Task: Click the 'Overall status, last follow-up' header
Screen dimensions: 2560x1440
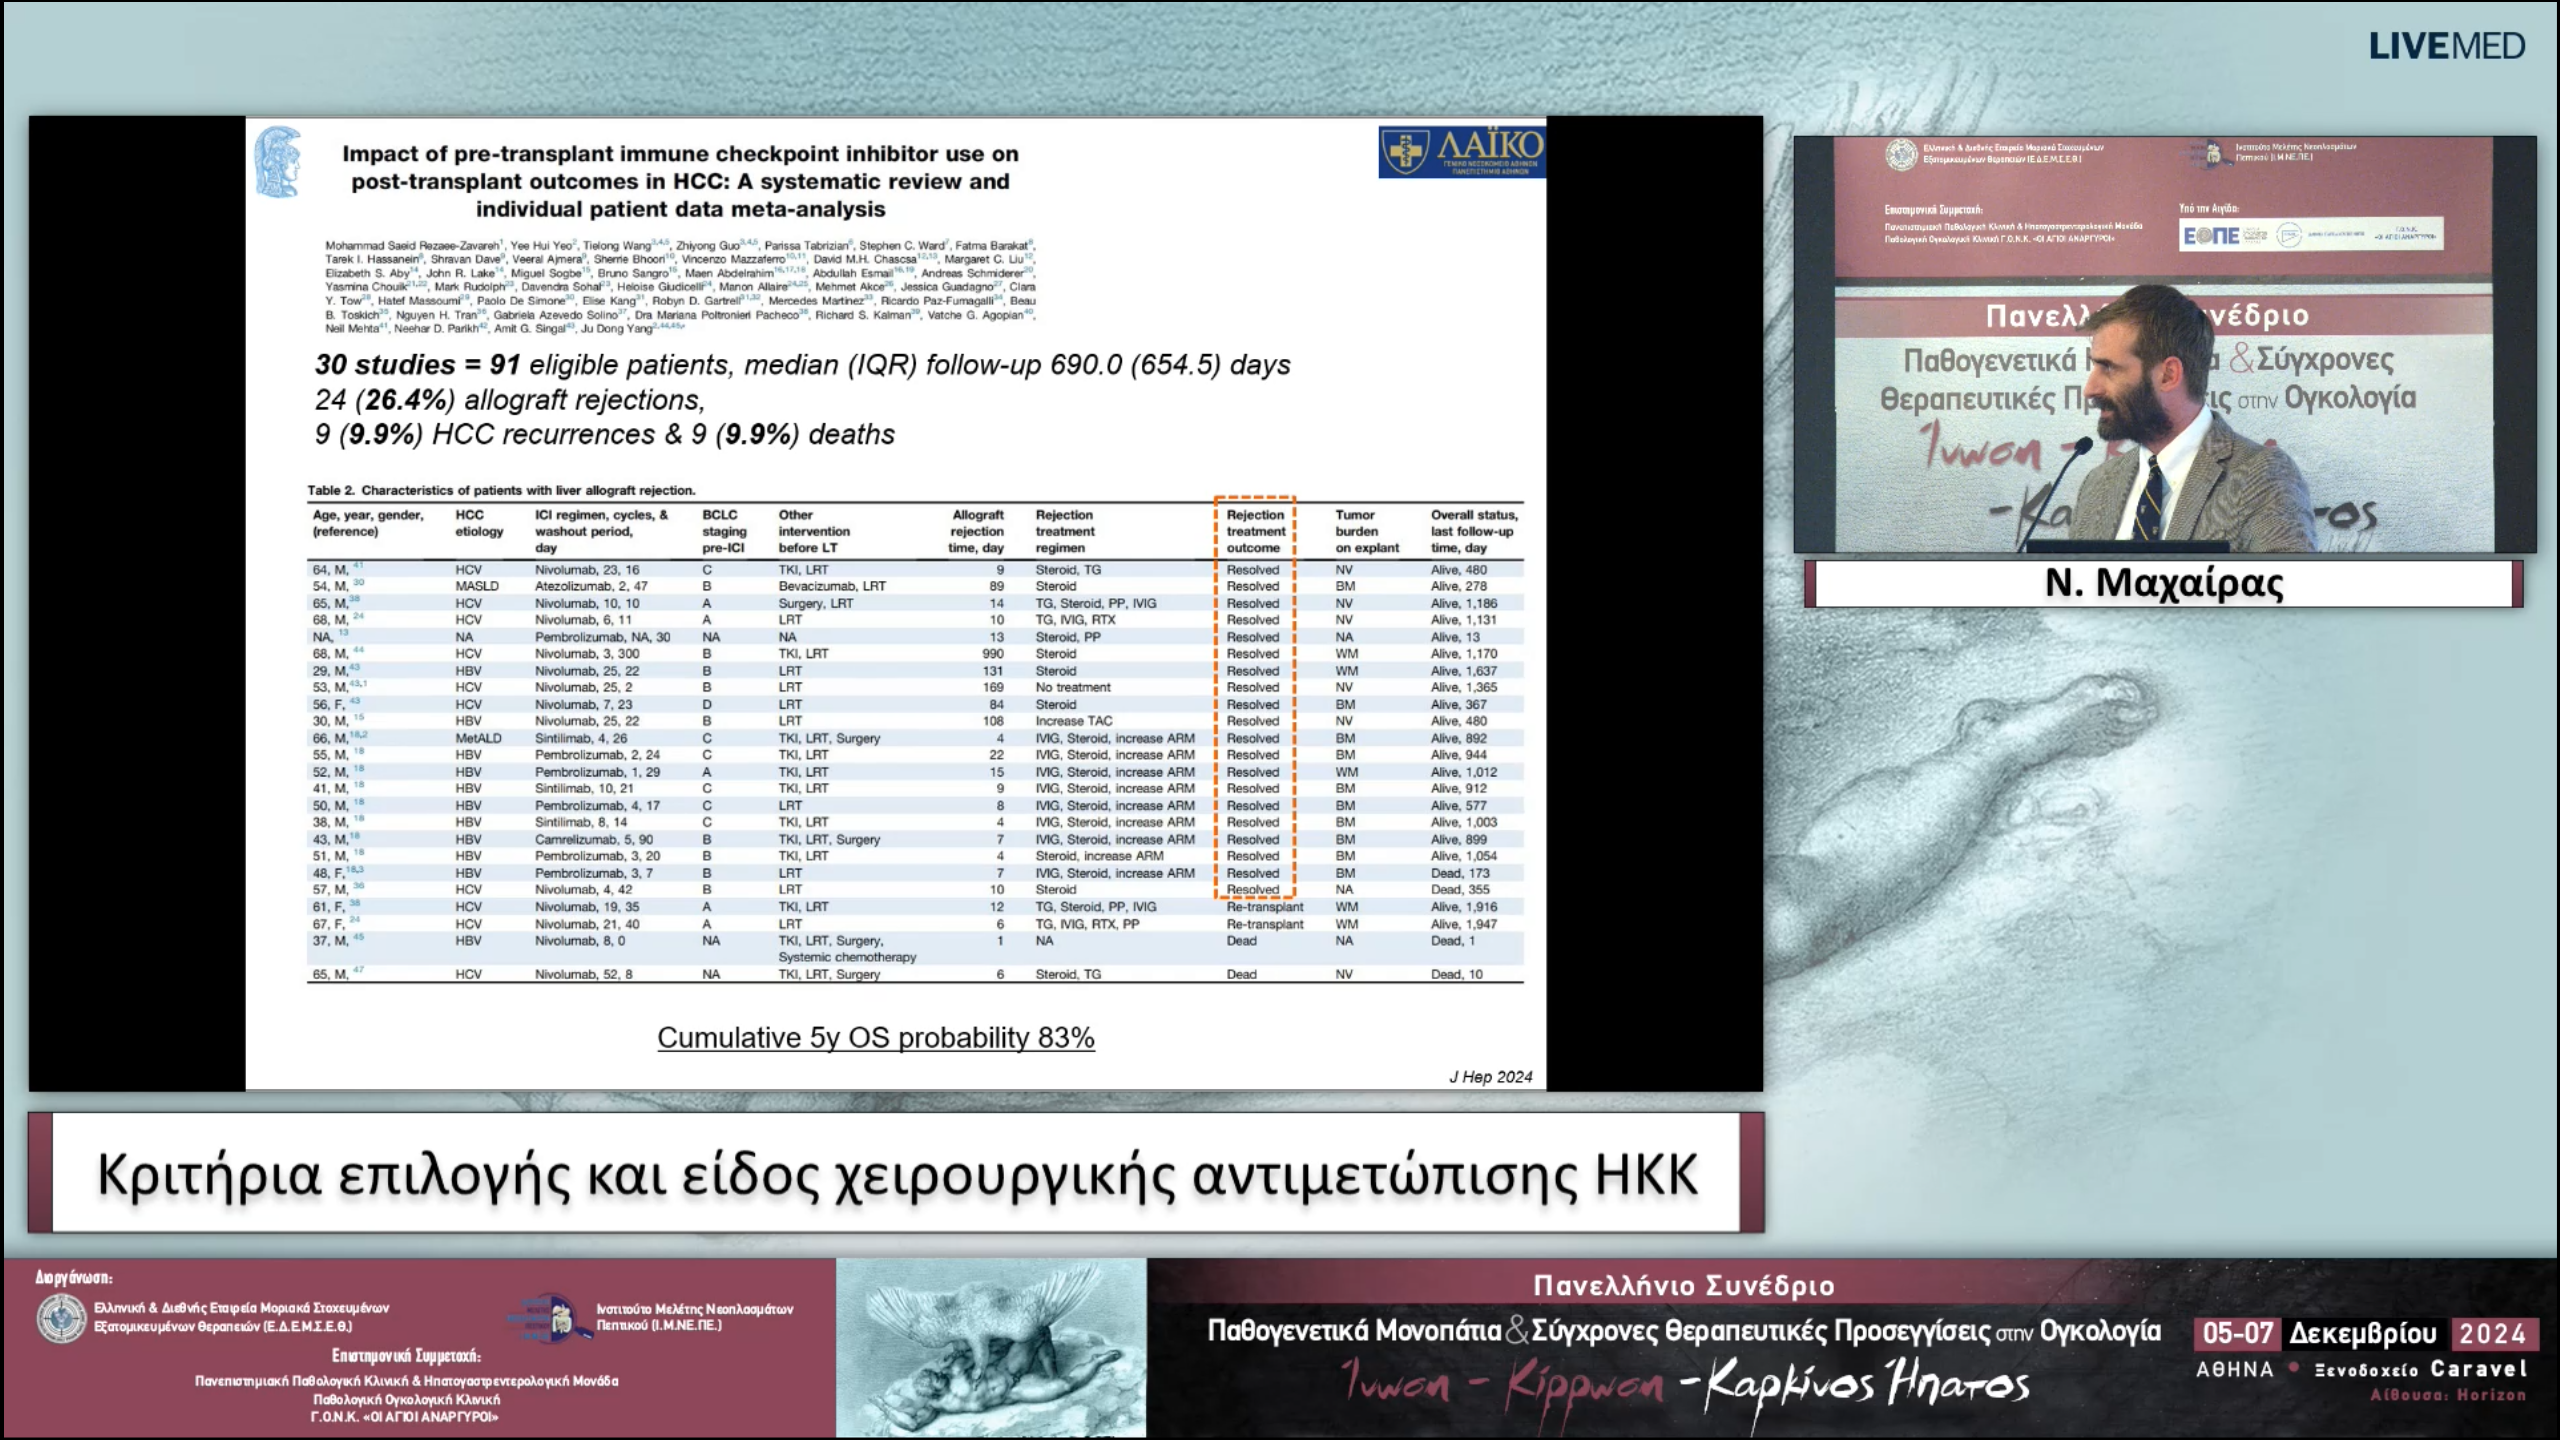Action: [x=1474, y=531]
